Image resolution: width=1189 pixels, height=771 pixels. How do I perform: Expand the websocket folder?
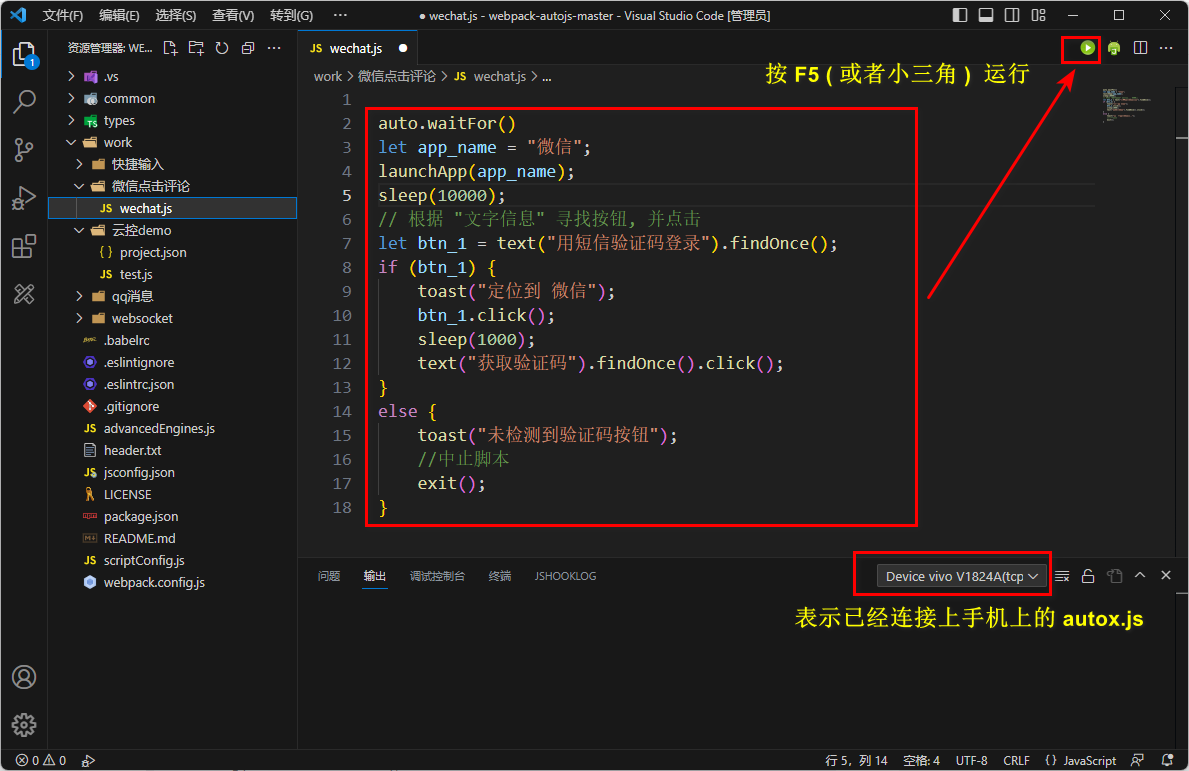[173, 318]
